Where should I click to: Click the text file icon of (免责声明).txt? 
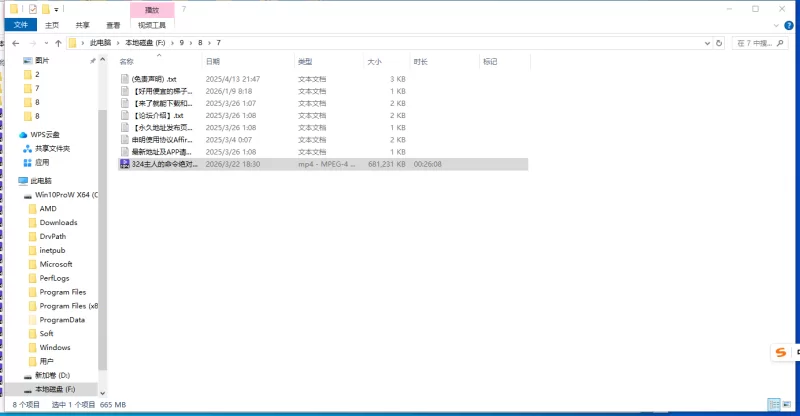tap(124, 79)
